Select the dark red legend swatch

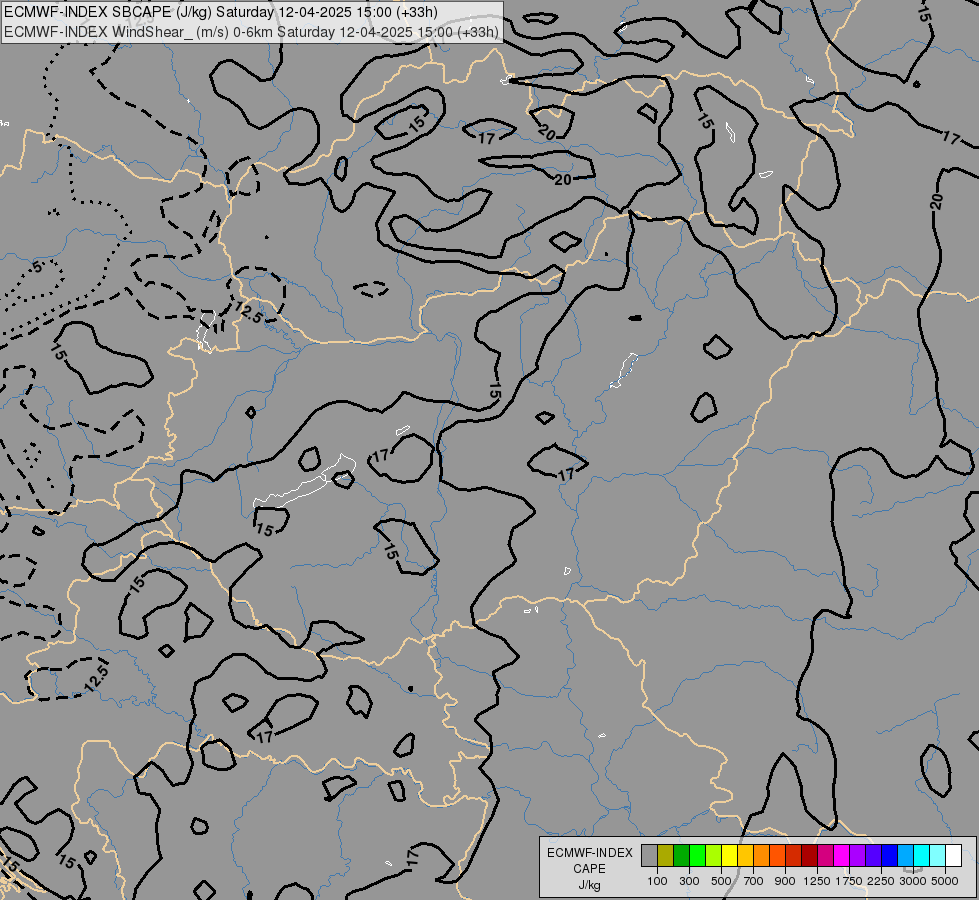click(809, 855)
